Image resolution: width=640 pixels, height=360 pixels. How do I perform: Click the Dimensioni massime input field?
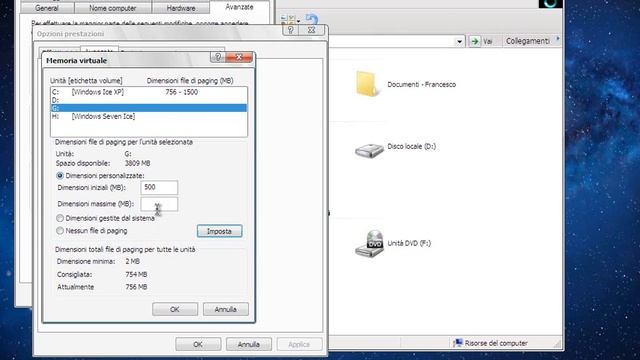tap(159, 204)
